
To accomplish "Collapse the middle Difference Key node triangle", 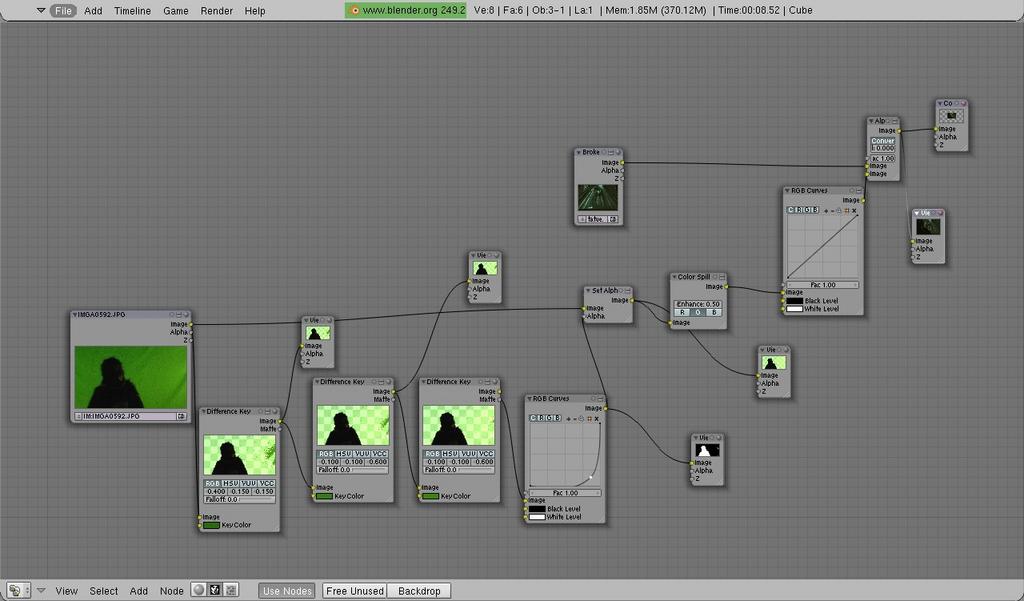I will click(317, 382).
